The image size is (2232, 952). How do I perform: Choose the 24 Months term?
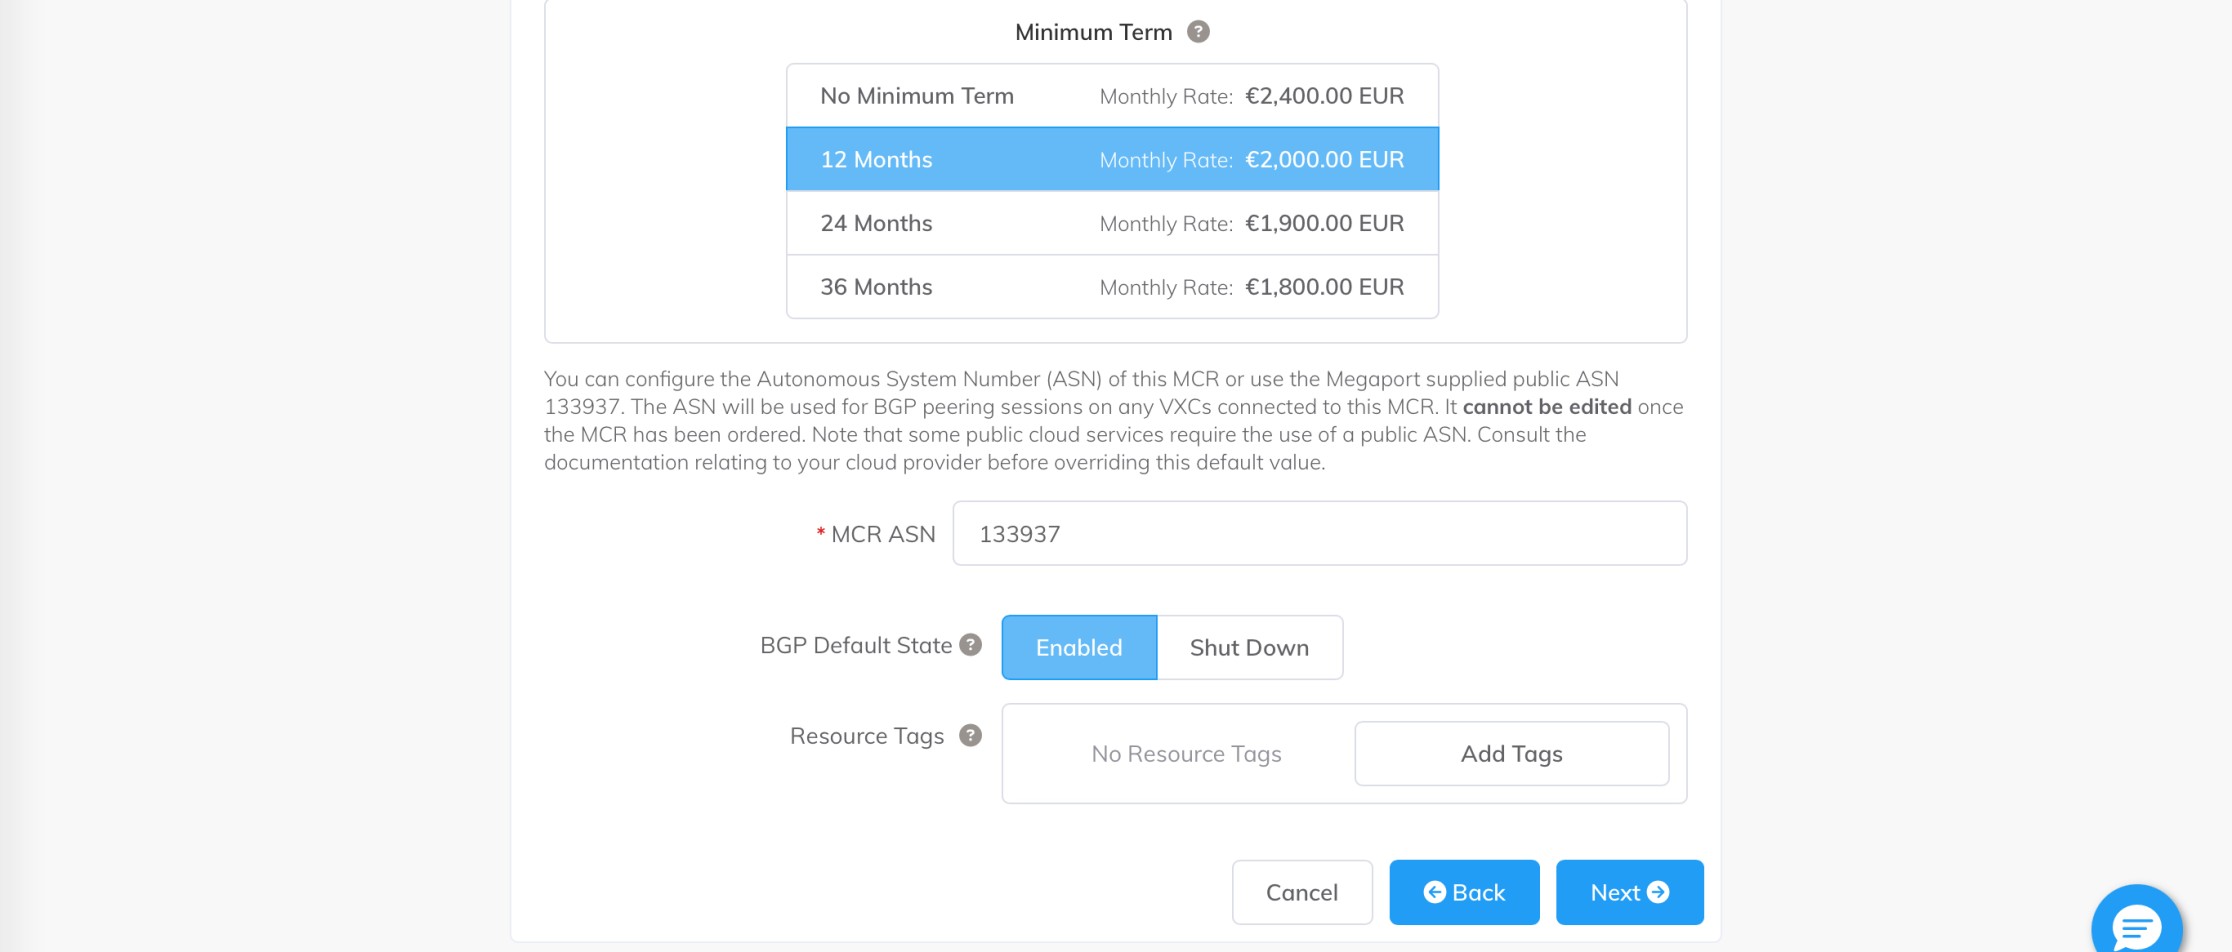click(x=1112, y=223)
